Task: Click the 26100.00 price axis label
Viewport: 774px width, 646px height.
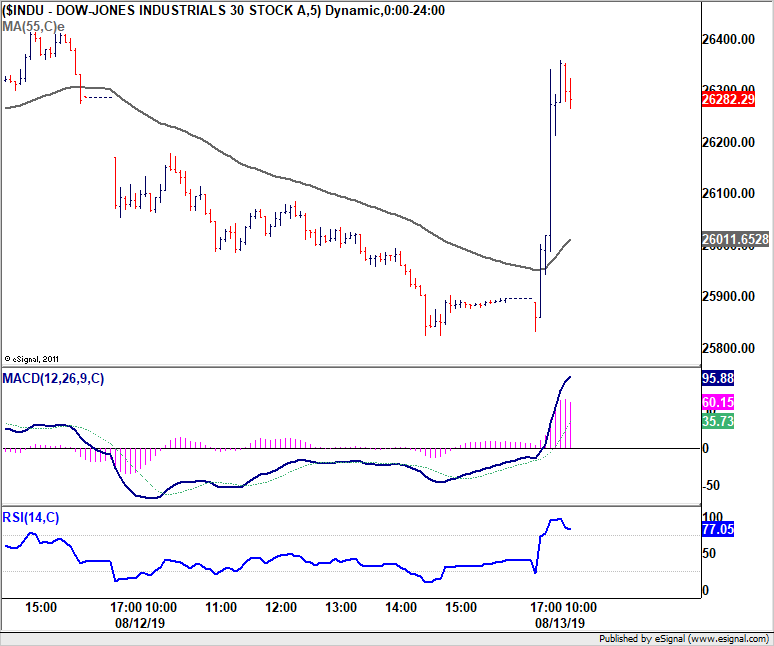Action: click(728, 193)
